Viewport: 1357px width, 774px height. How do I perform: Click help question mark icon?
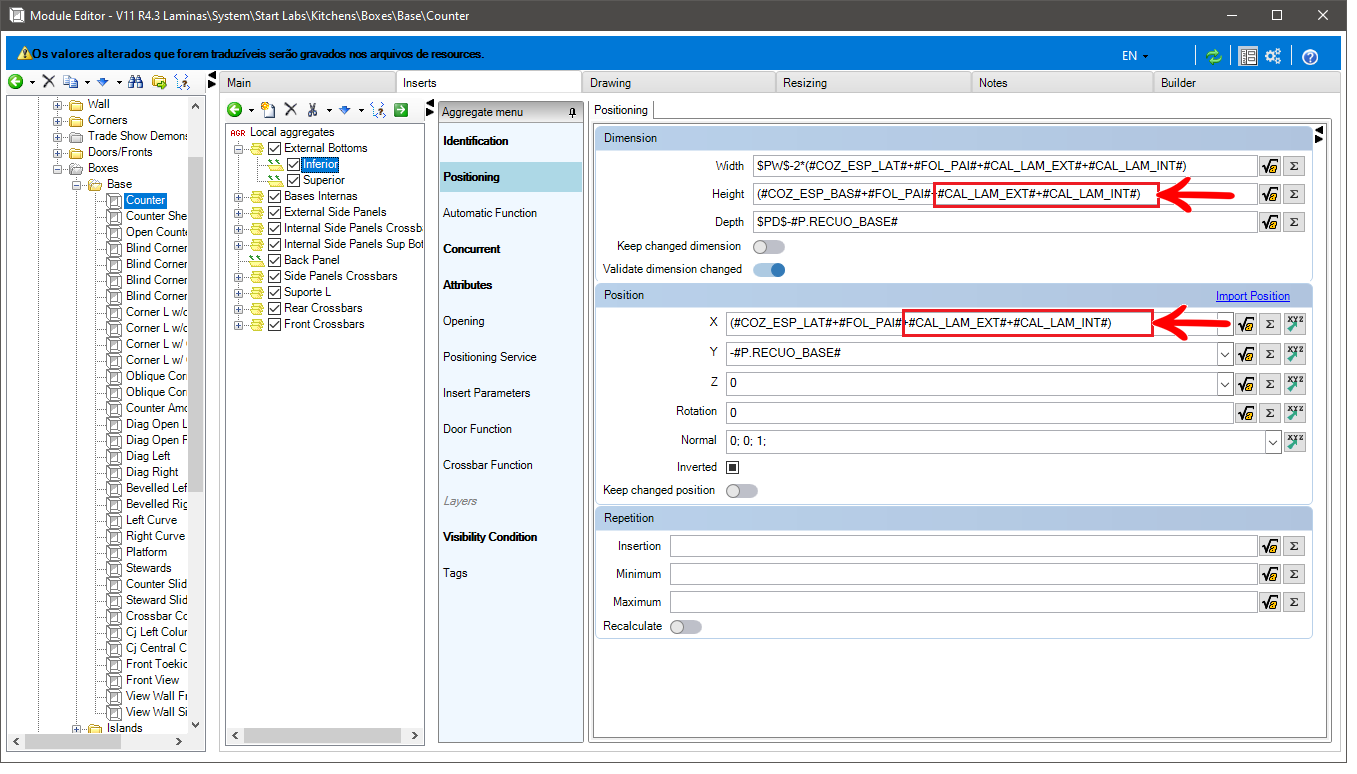pos(1310,57)
